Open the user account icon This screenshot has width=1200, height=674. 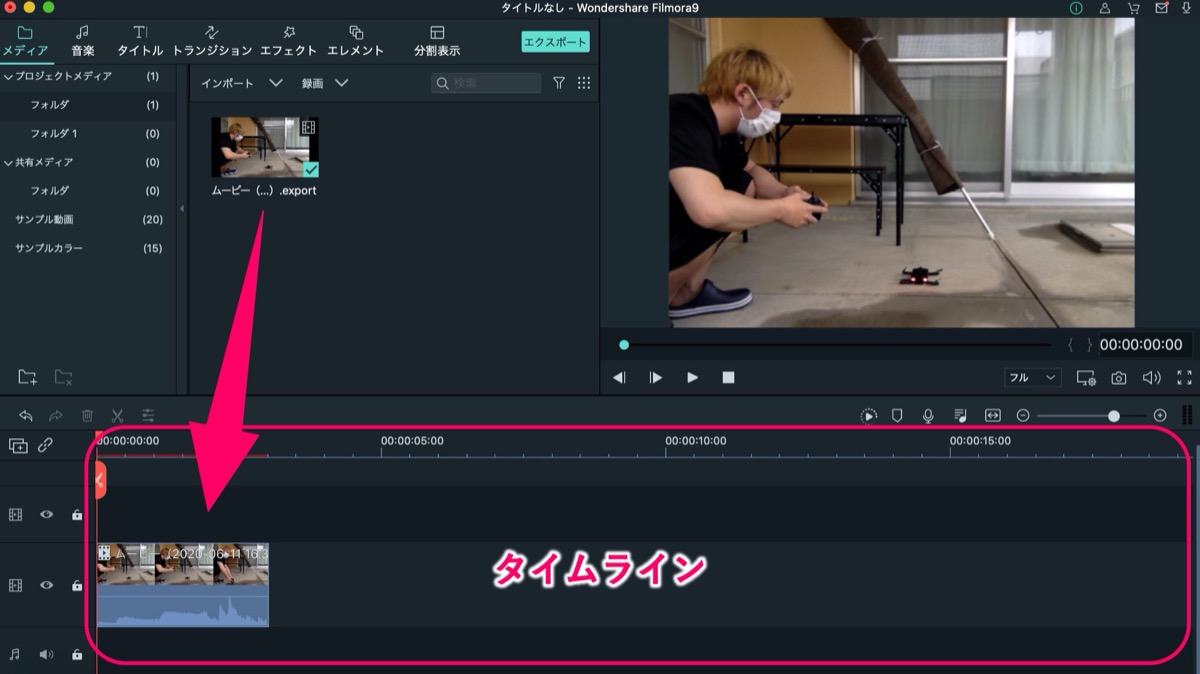click(1105, 8)
